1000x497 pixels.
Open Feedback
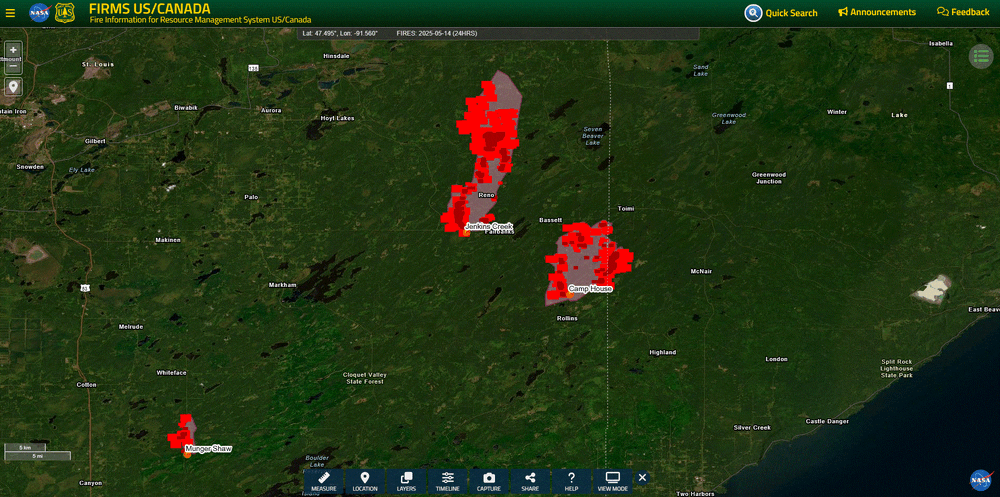963,12
